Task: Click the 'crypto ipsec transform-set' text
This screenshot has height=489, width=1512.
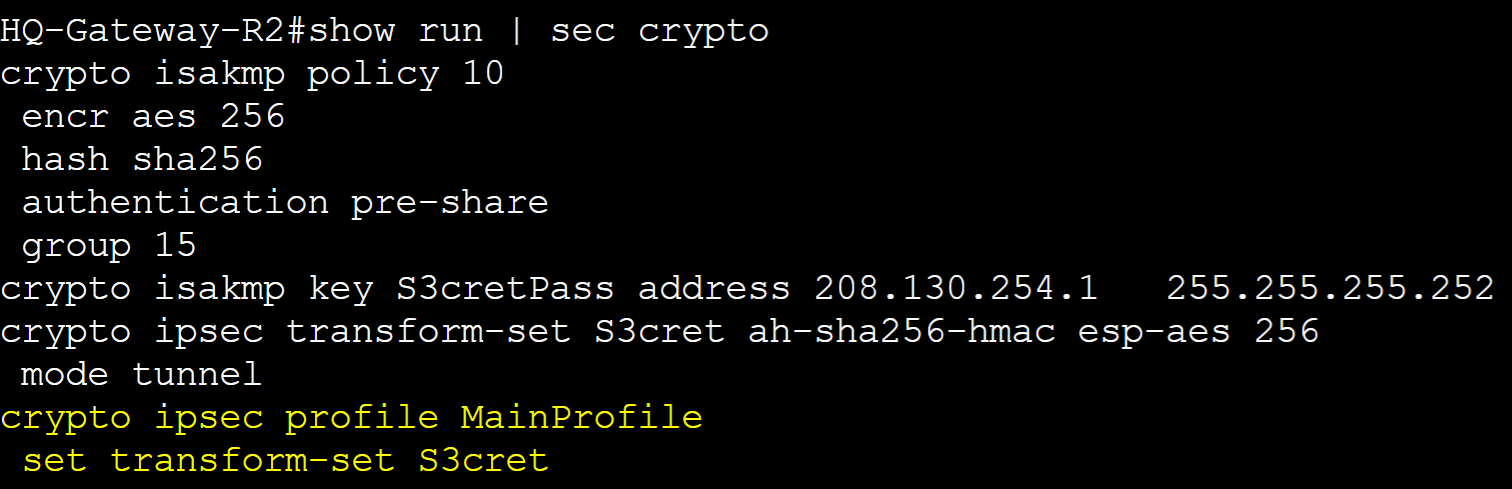Action: coord(285,331)
